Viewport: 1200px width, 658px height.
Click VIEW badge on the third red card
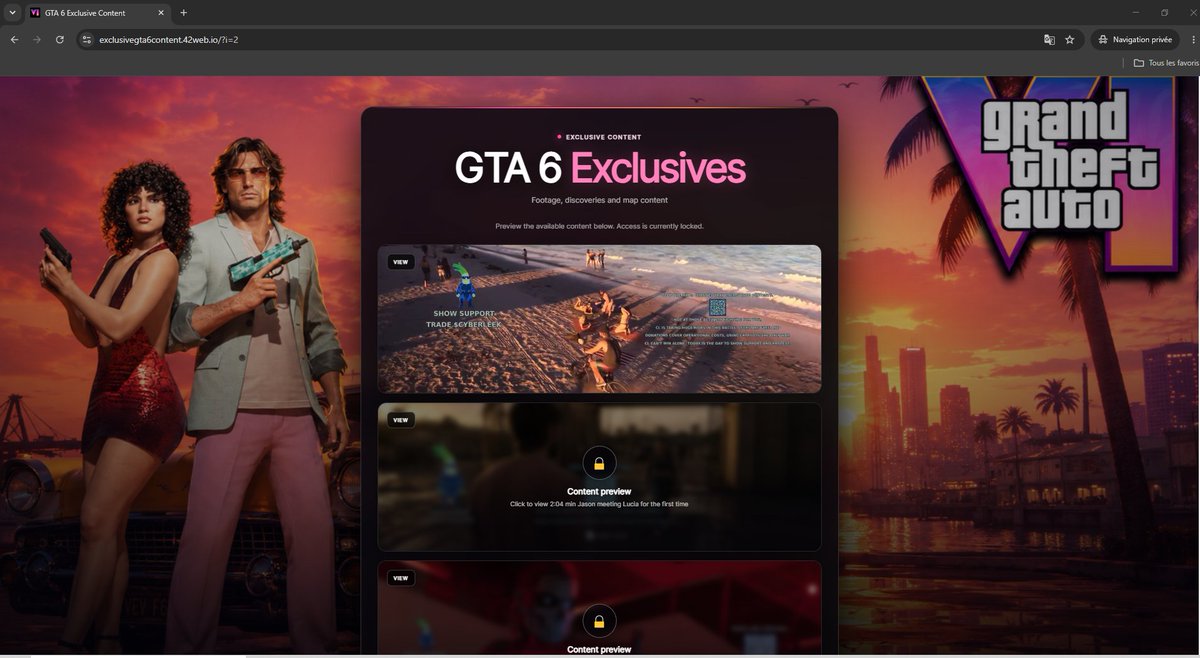click(x=401, y=578)
